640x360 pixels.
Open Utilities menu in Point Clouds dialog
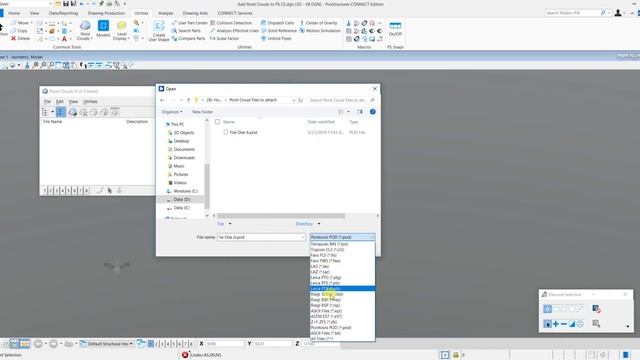tap(90, 102)
